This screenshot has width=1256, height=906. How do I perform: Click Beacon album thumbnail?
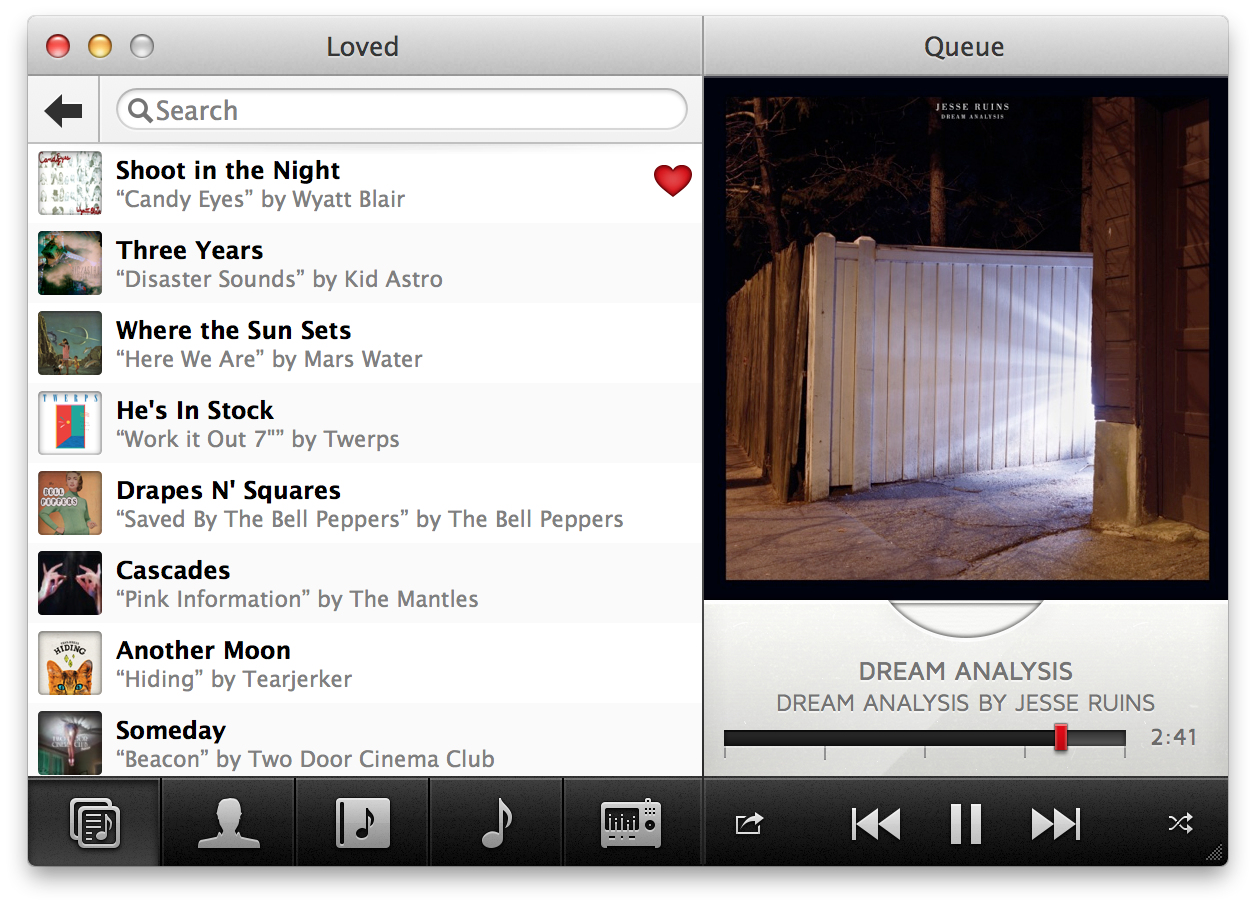point(70,743)
